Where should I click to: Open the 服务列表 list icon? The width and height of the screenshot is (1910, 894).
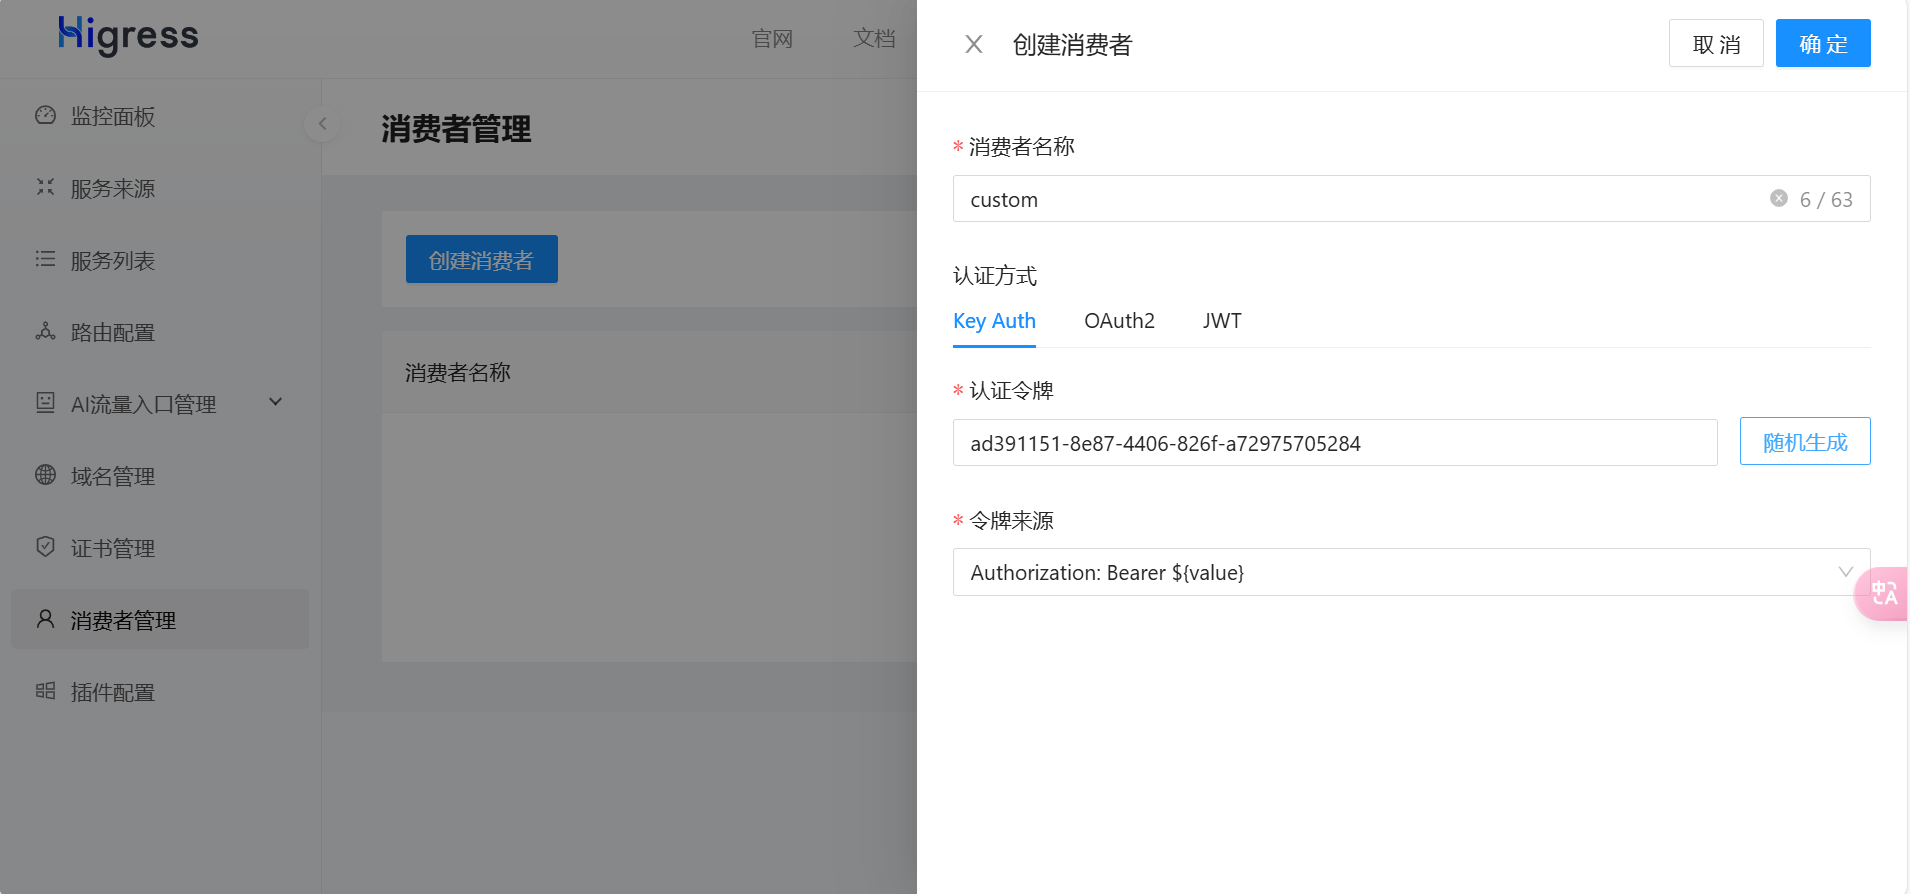45,260
